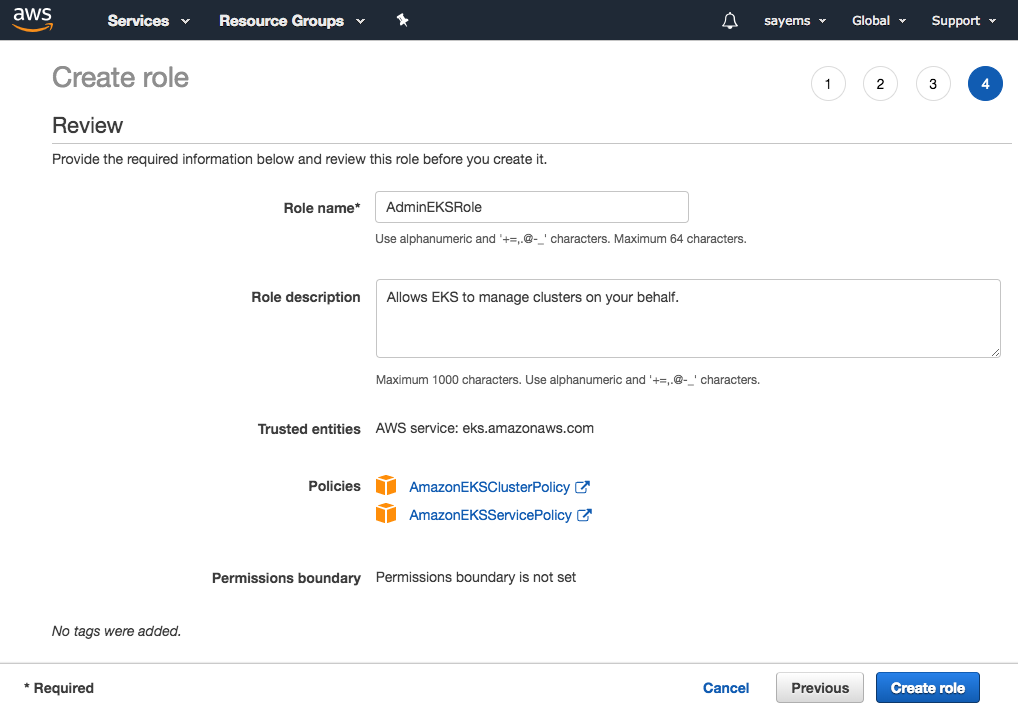Open the sayems account dropdown

click(795, 21)
